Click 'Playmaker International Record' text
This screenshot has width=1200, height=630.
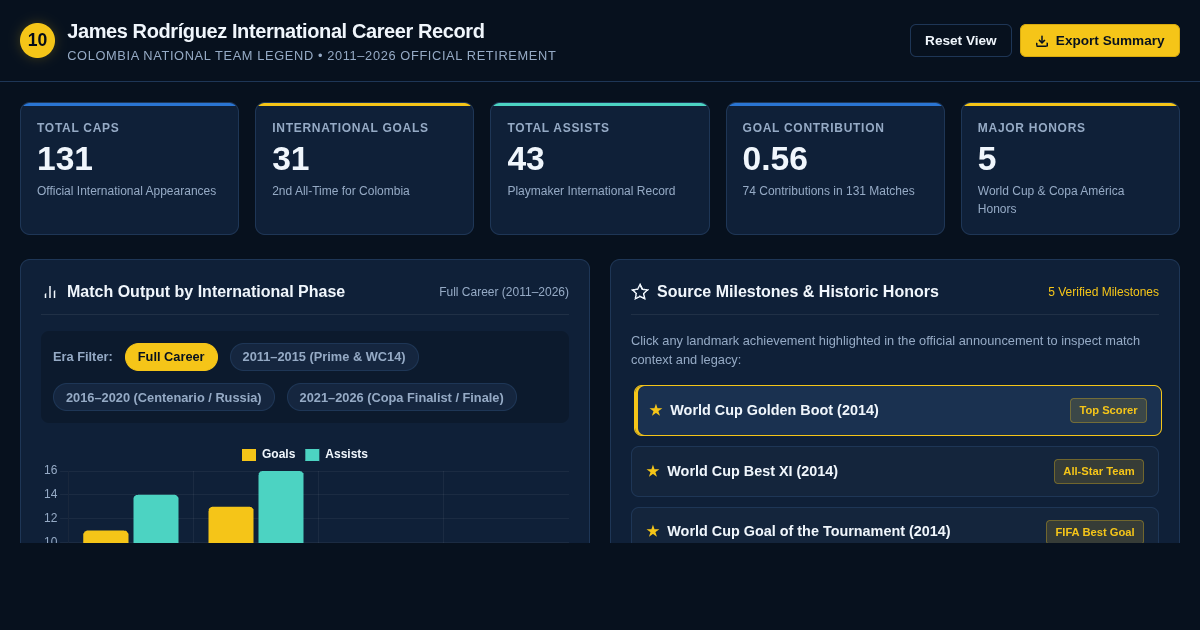tap(591, 191)
